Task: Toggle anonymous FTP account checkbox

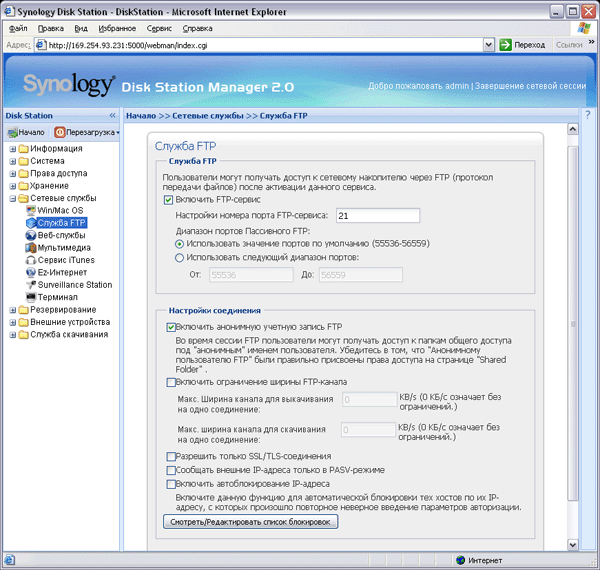Action: coord(171,327)
